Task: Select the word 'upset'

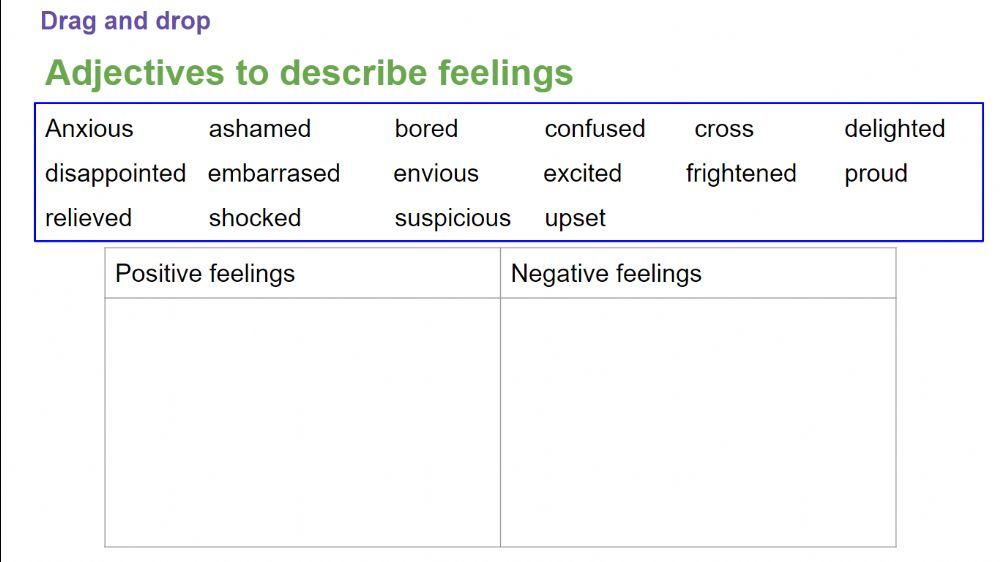Action: (x=575, y=218)
